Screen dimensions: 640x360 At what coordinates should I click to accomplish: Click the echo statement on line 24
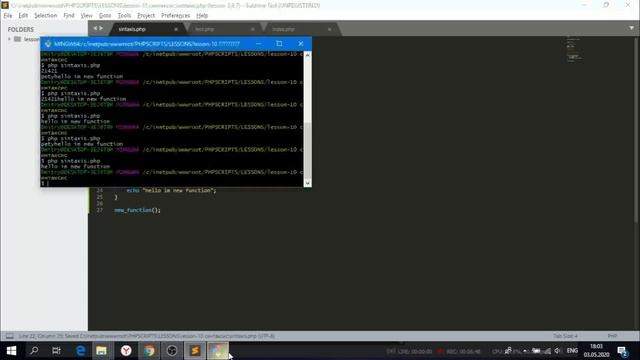171,191
